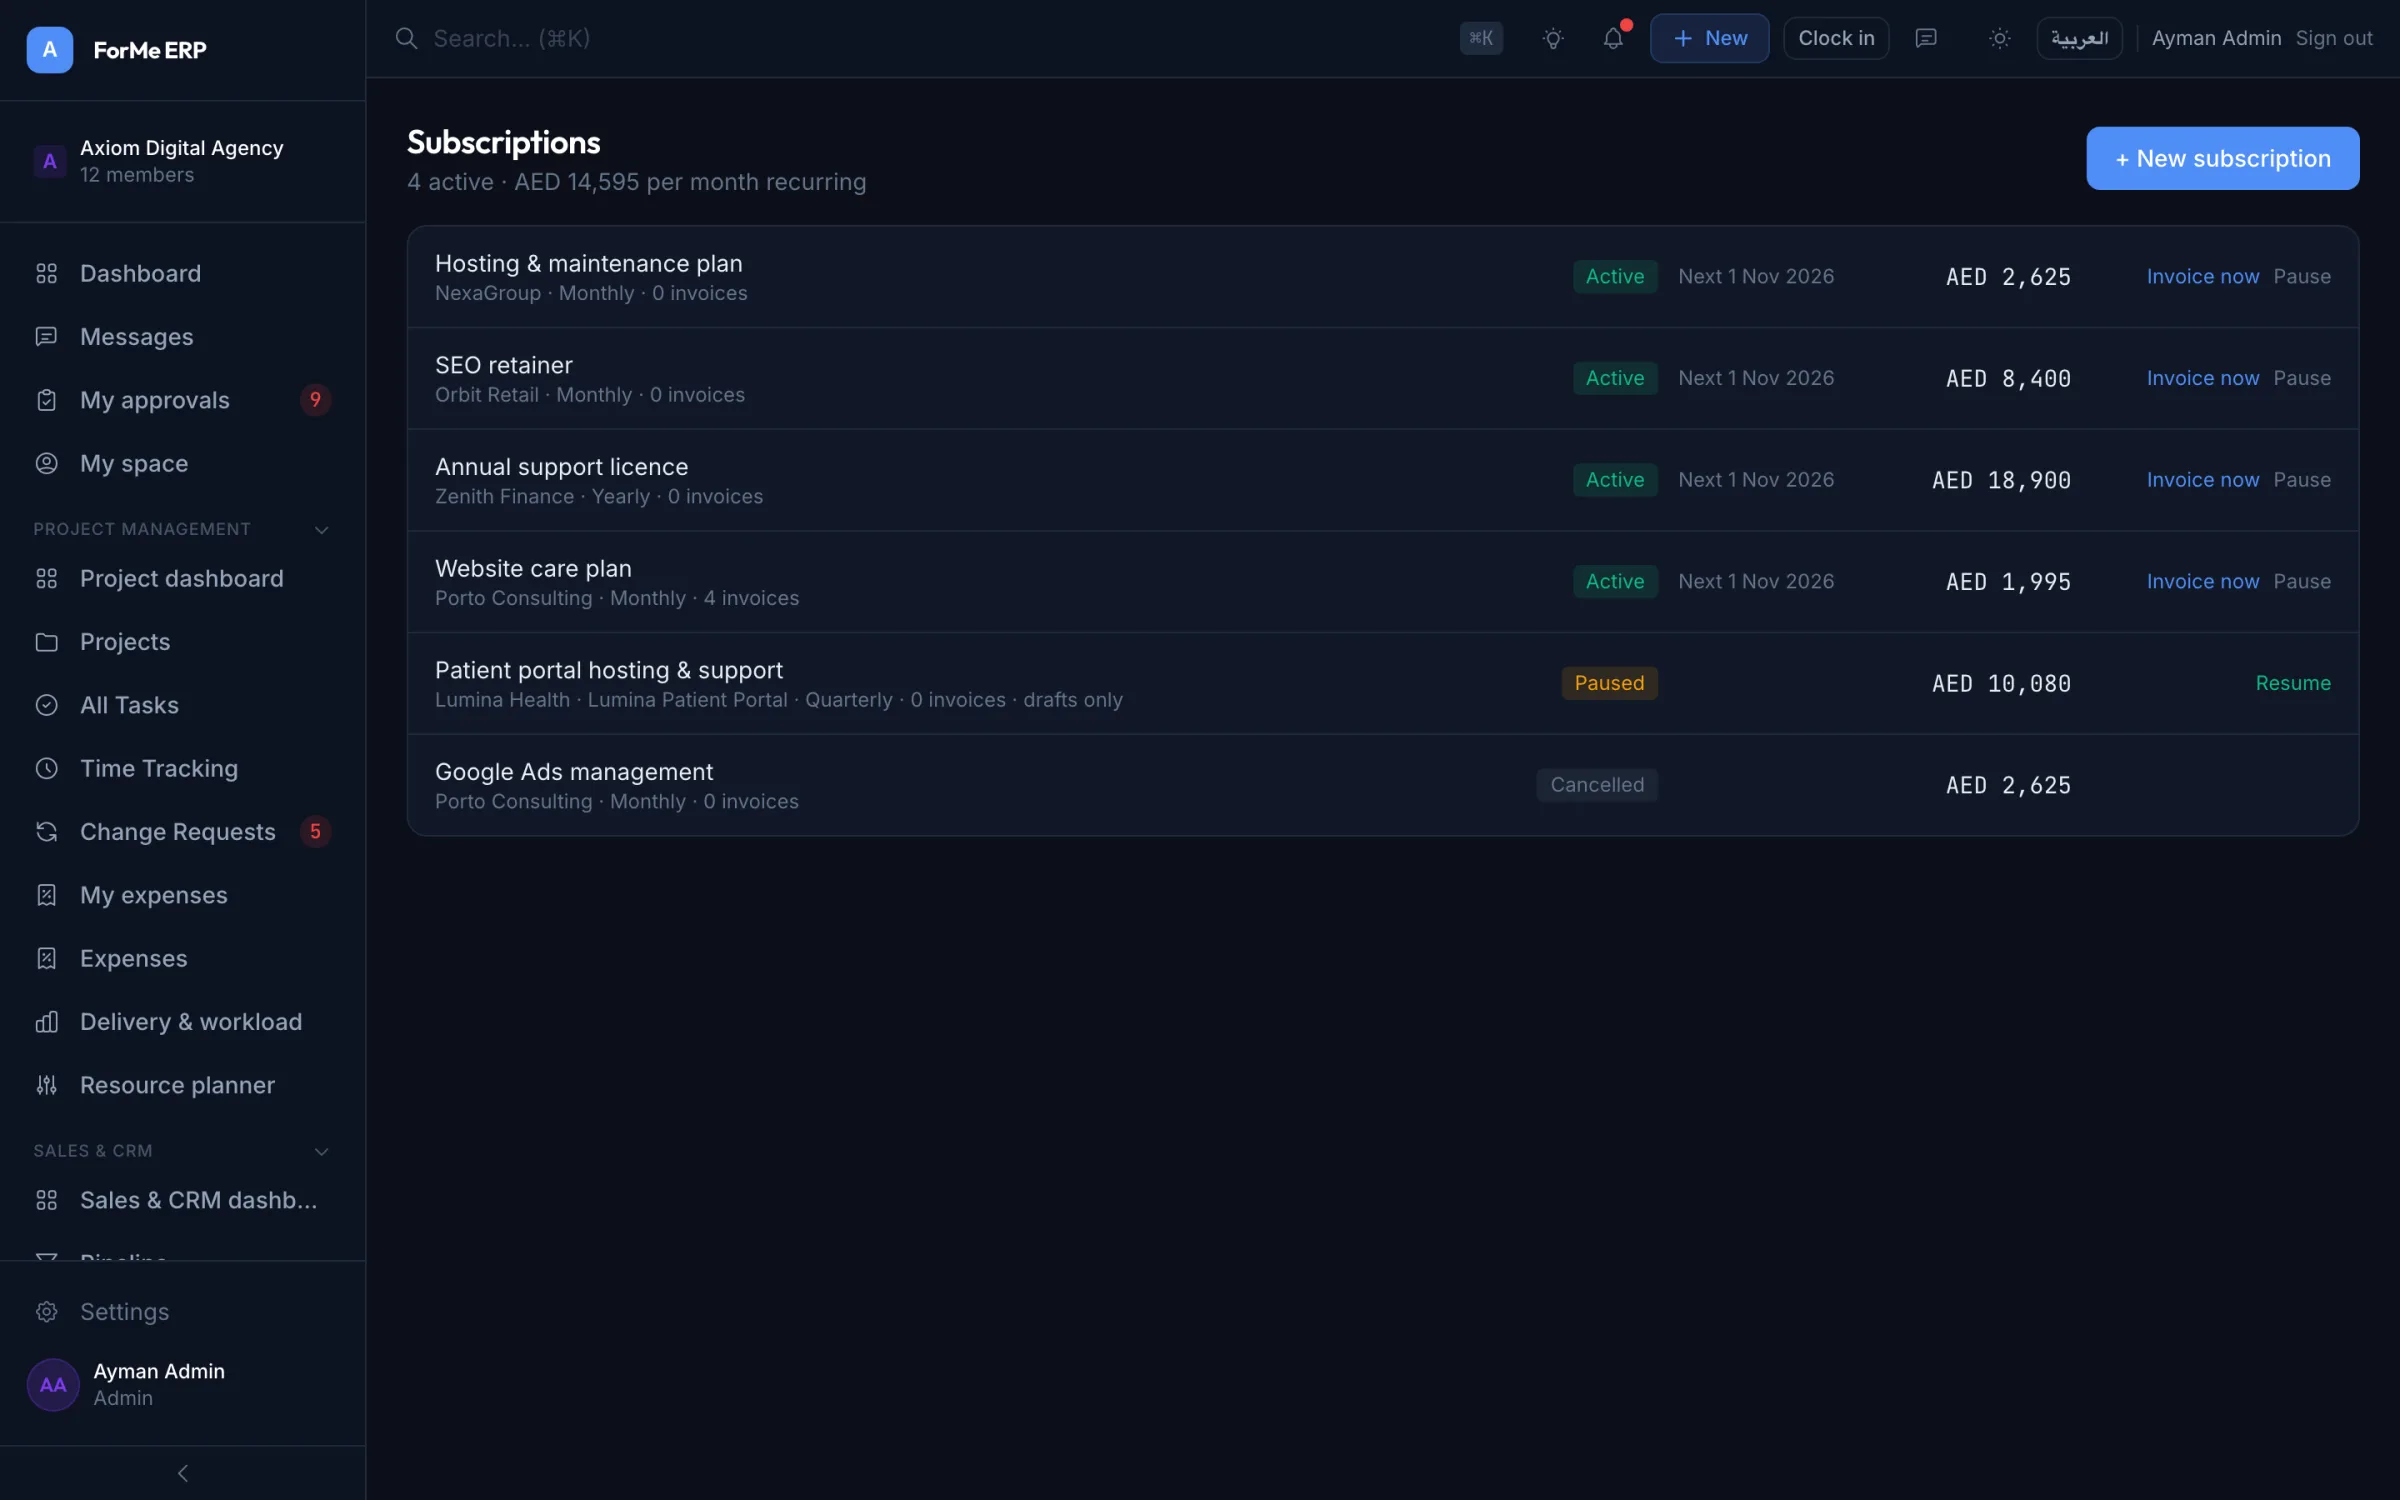Screen dimensions: 2400x1500
Task: Collapse the sidebar with bottom chevron
Action: (x=183, y=1473)
